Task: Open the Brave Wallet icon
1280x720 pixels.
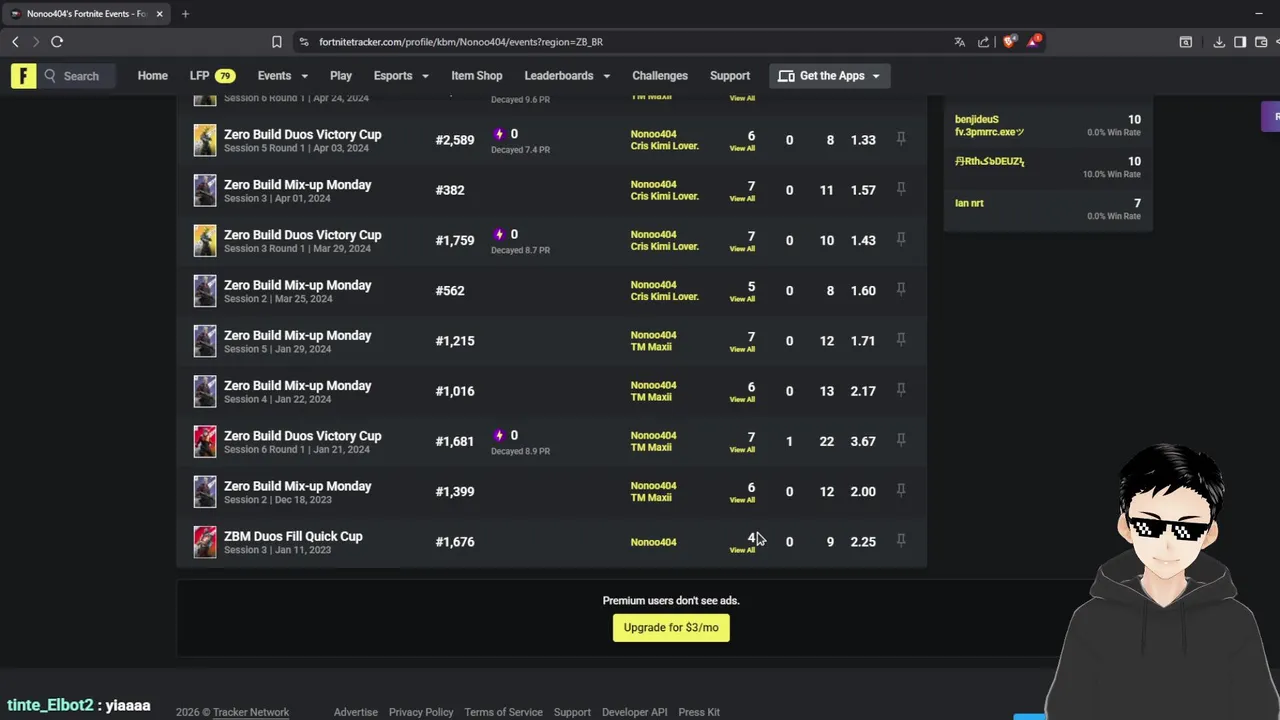Action: (x=1261, y=42)
